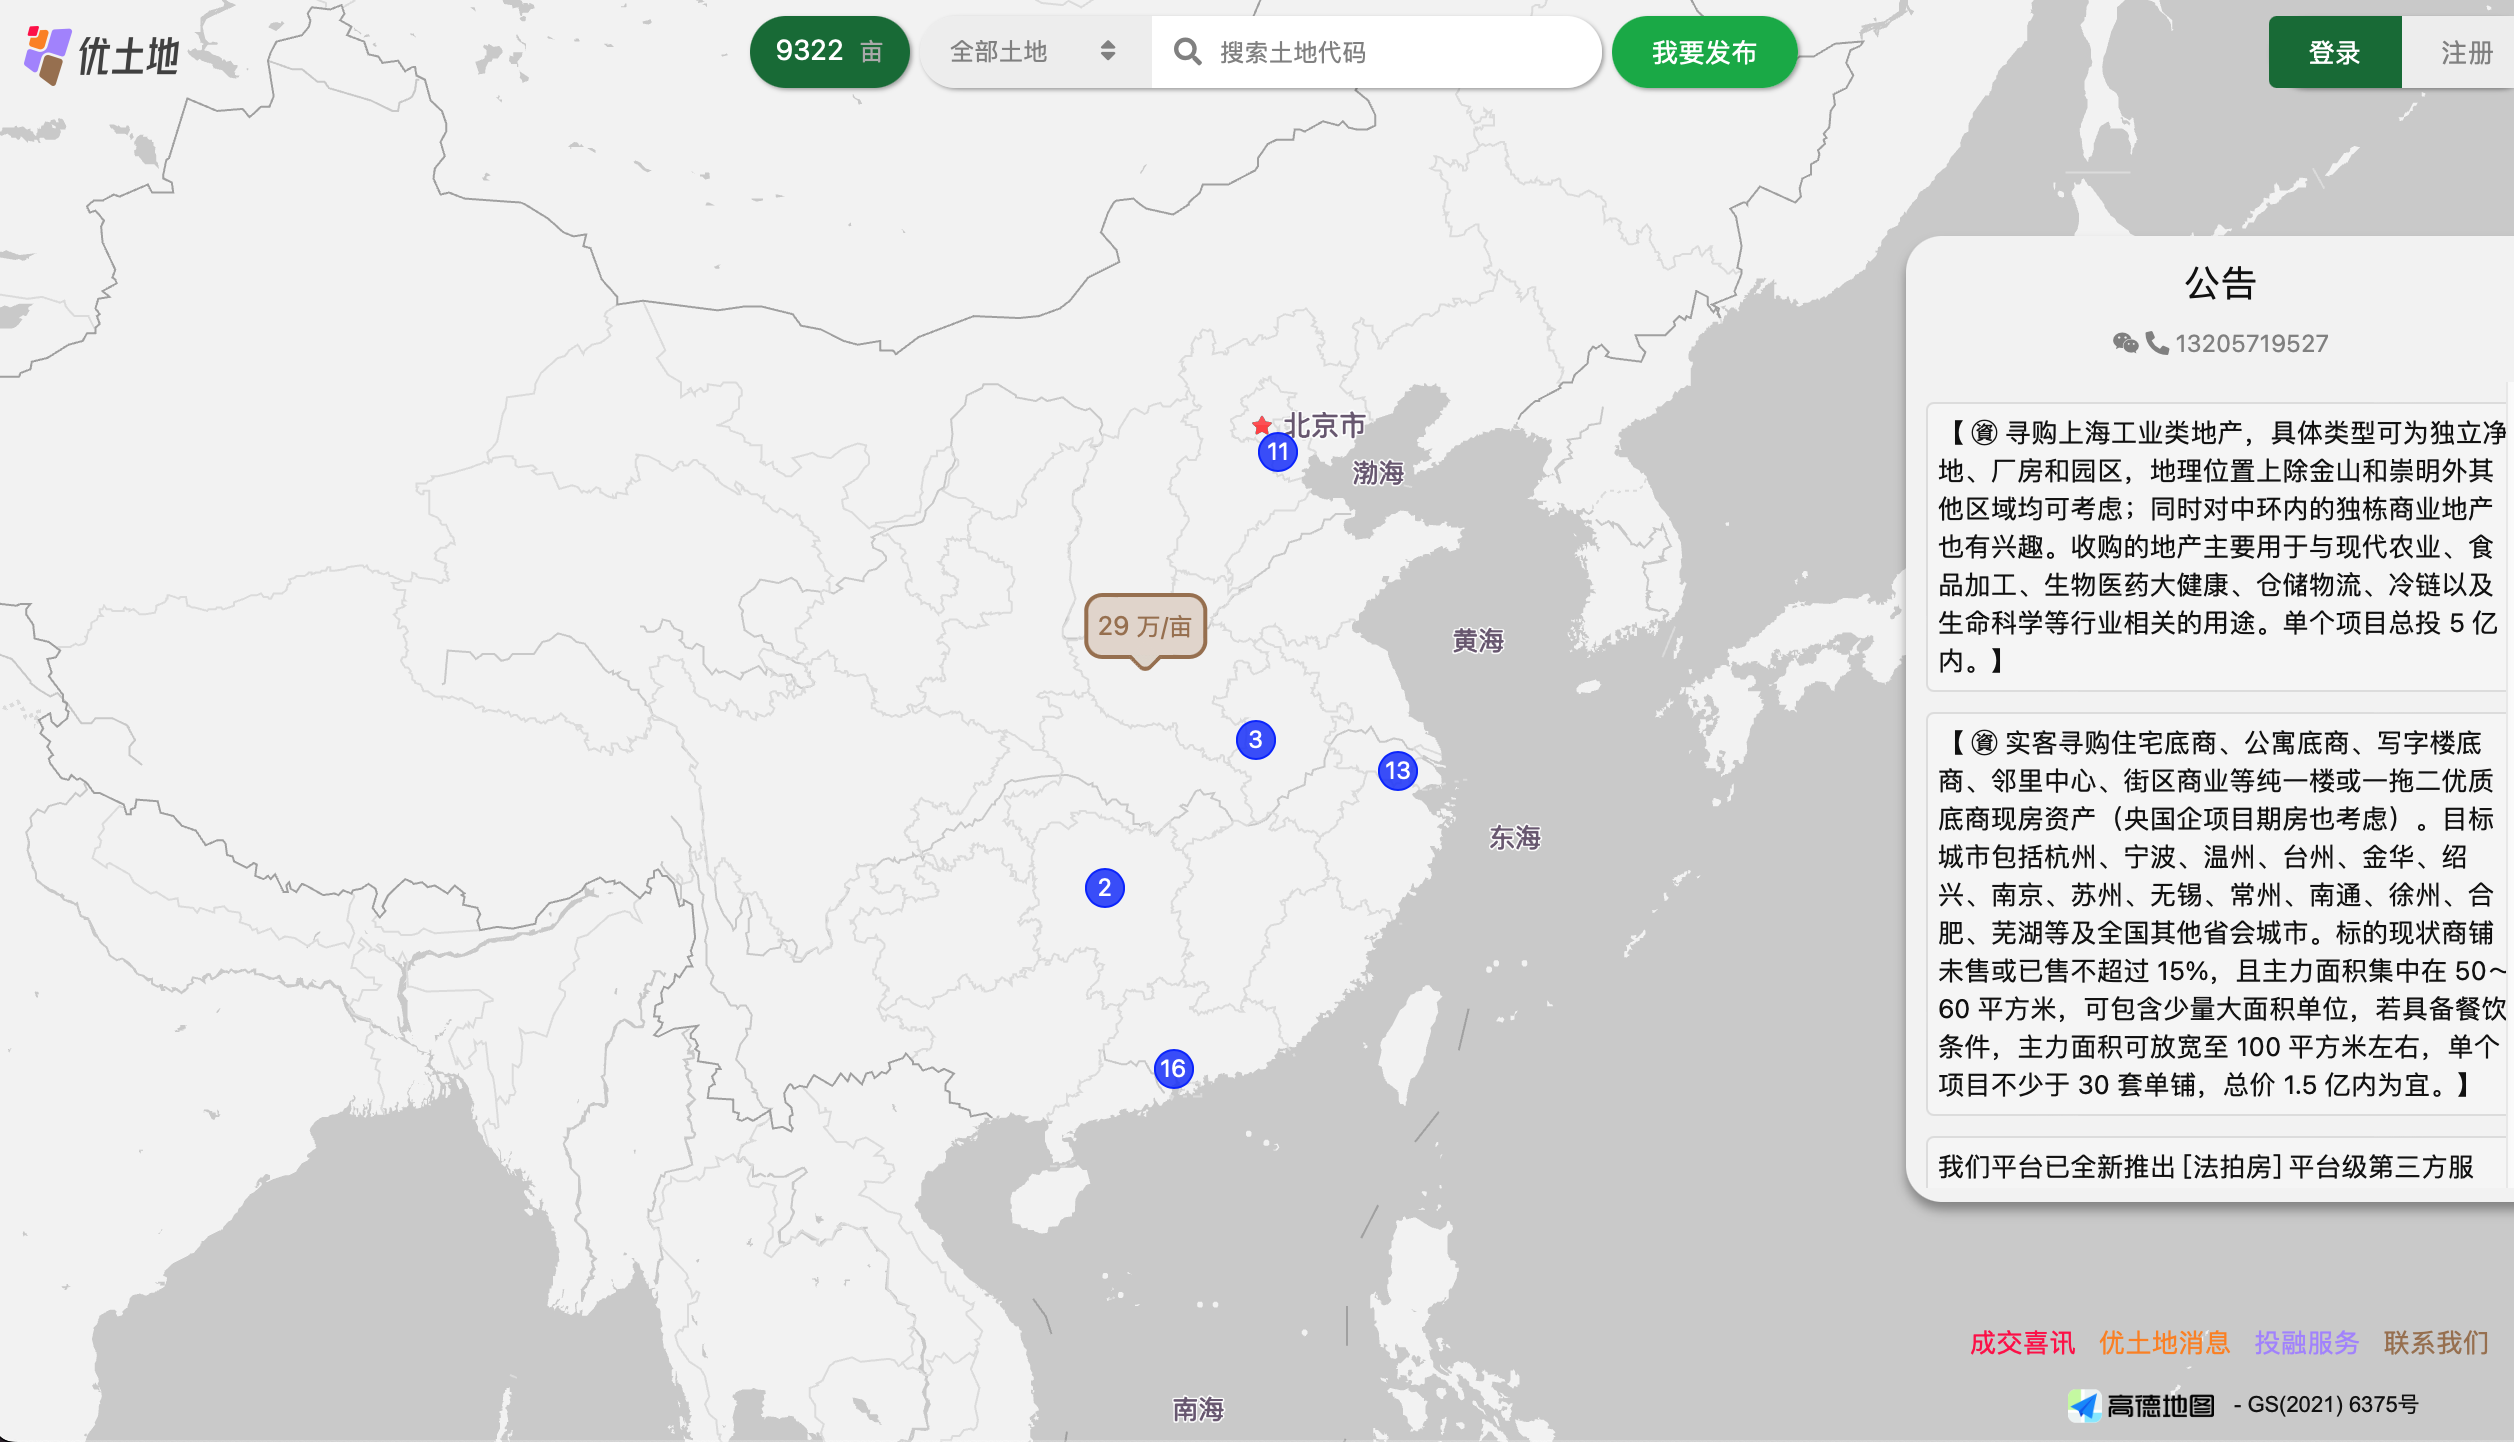Screen dimensions: 2514x1442
Task: Click the search magnifier icon
Action: click(x=1187, y=52)
